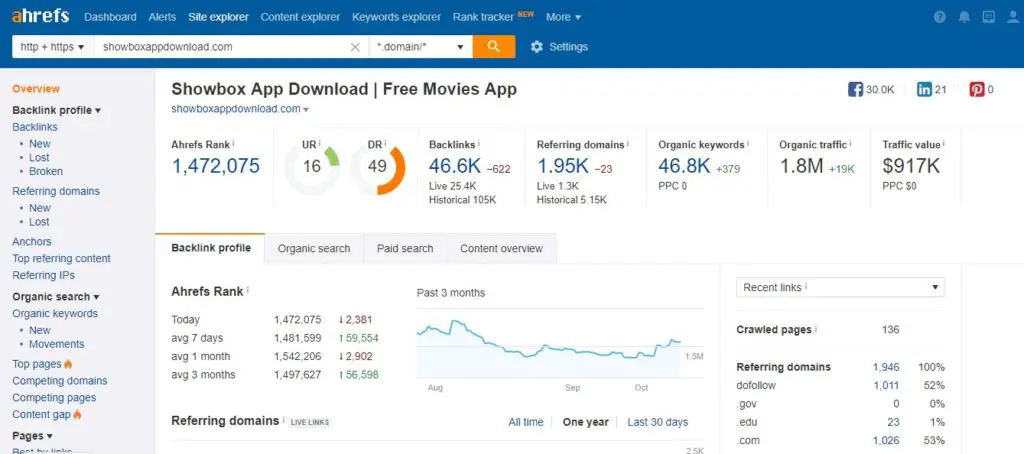The width and height of the screenshot is (1024, 454).
Task: Switch to the Organic search tab
Action: [x=314, y=248]
